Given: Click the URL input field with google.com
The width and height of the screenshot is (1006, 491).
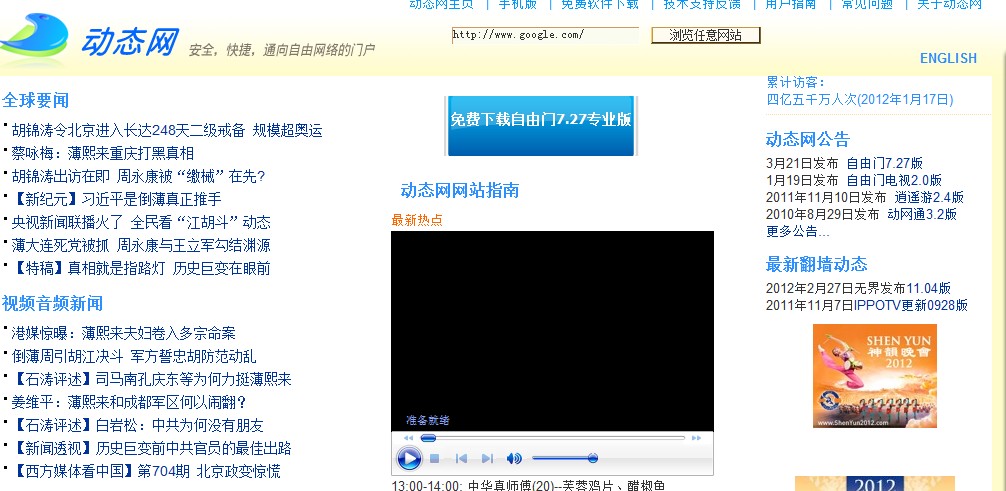Looking at the screenshot, I should 544,35.
